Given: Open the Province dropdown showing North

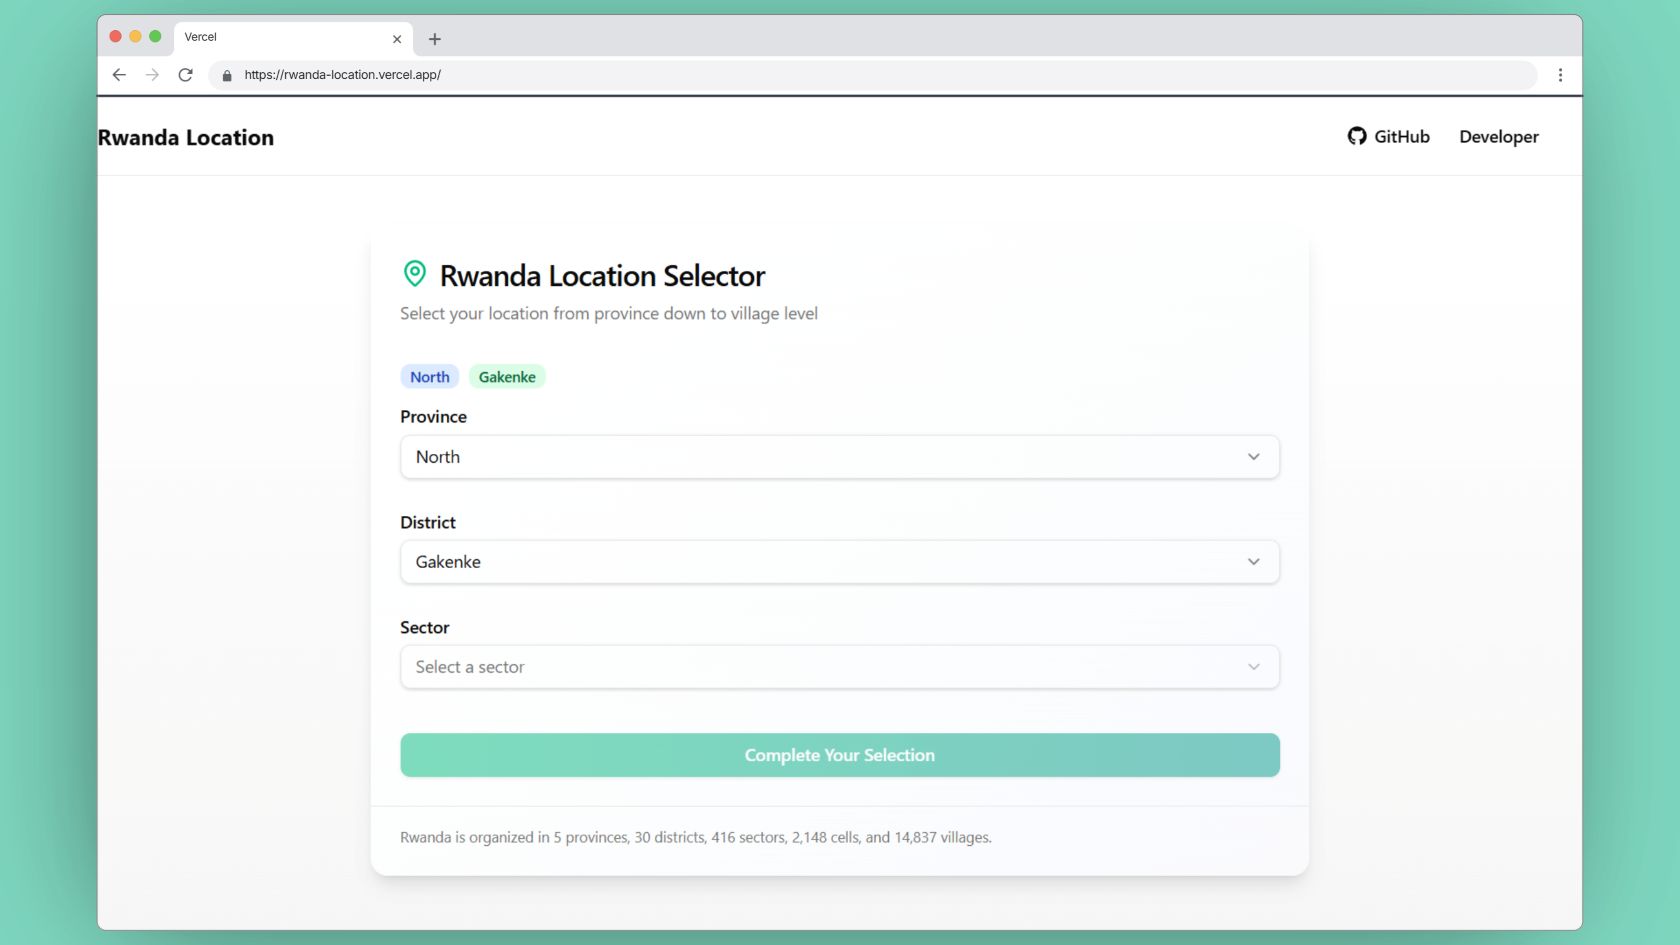Looking at the screenshot, I should click(840, 457).
